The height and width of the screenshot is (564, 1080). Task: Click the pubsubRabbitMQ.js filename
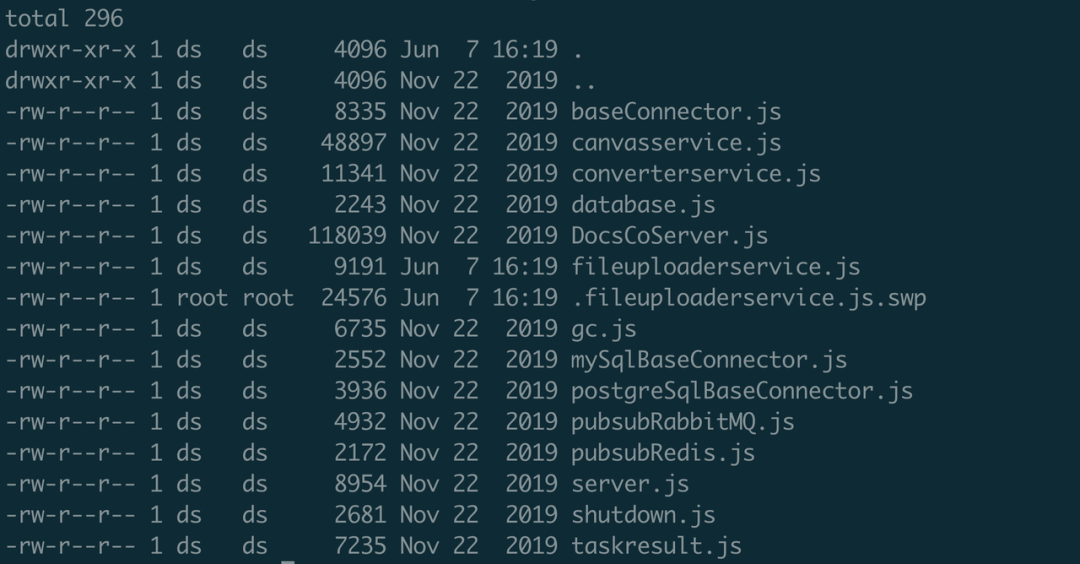pyautogui.click(x=683, y=422)
